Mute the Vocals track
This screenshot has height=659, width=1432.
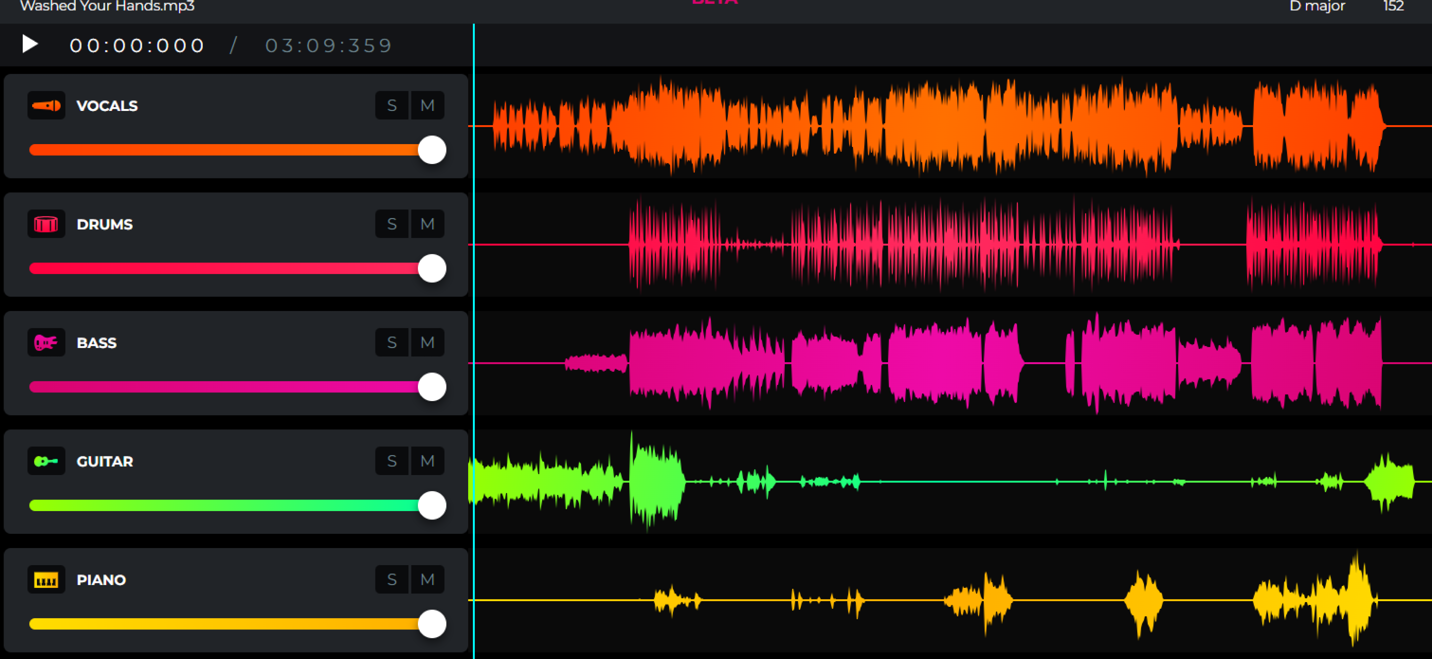tap(427, 106)
